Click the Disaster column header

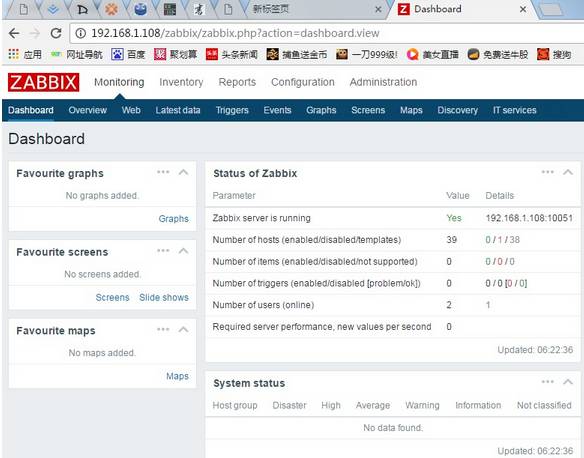pos(289,405)
